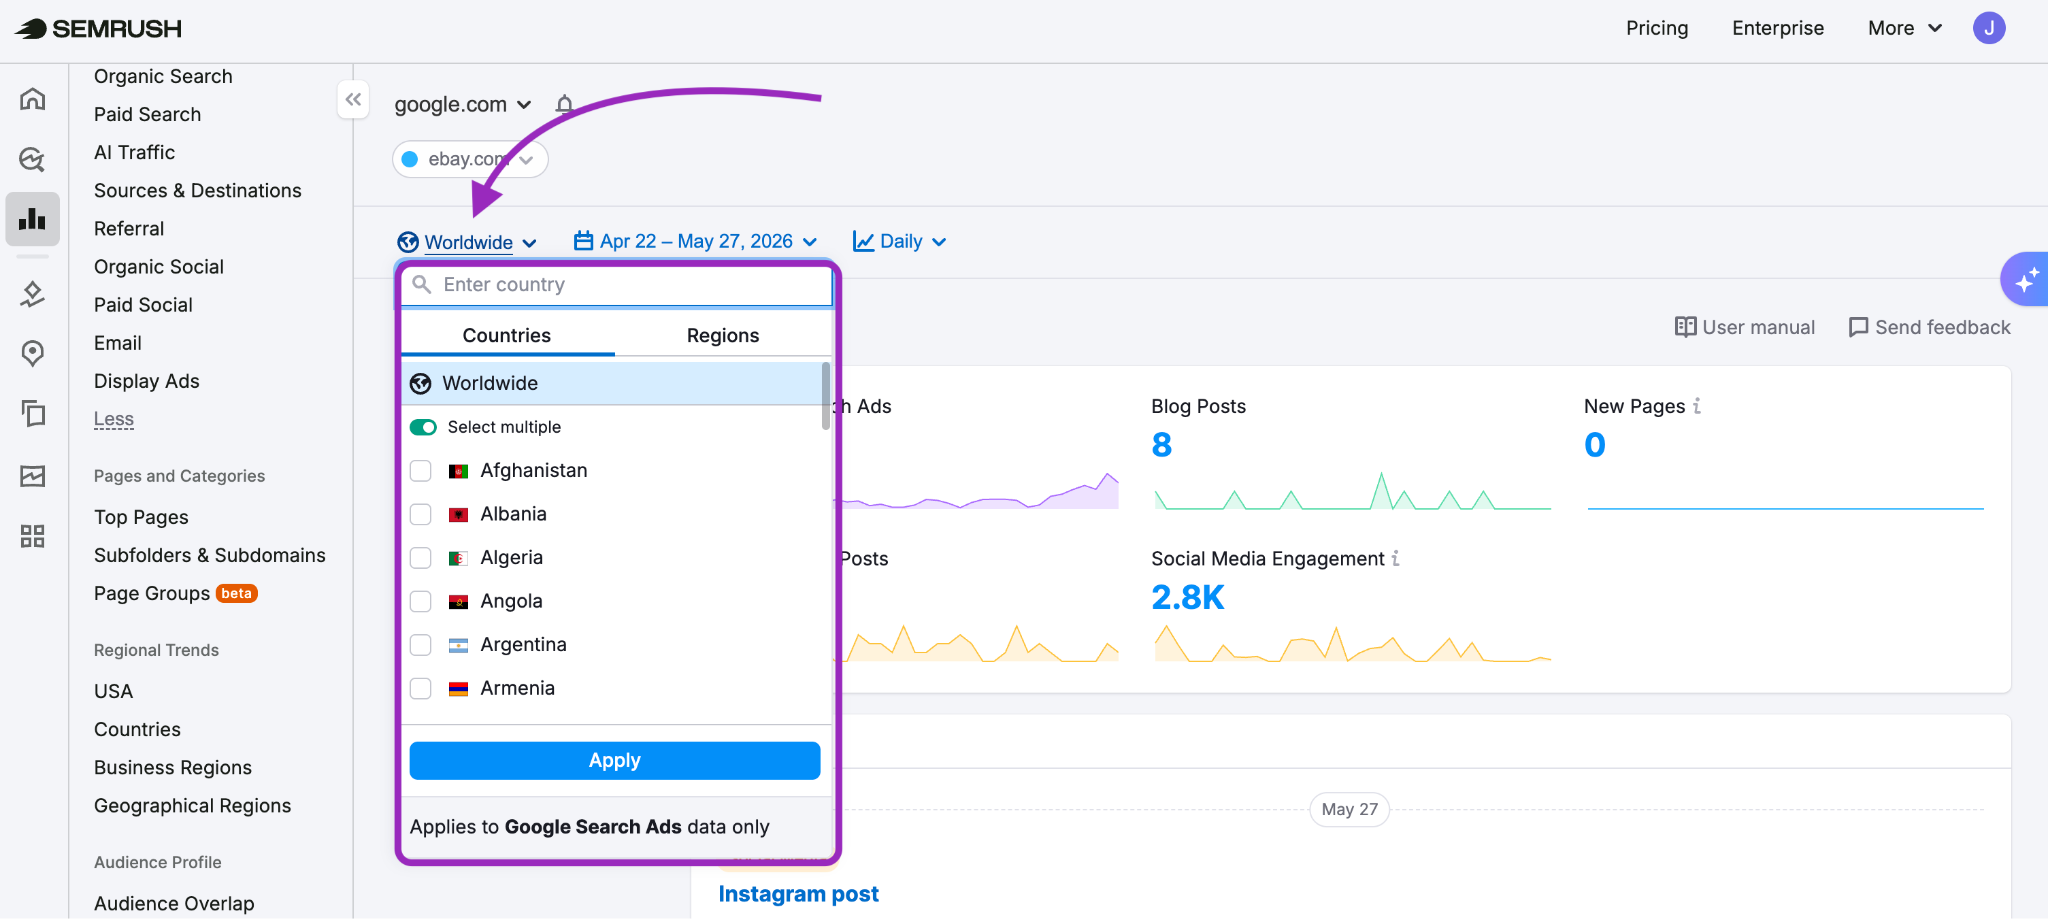The image size is (2048, 919).
Task: Collapse the Worldwide location dropdown
Action: [467, 242]
